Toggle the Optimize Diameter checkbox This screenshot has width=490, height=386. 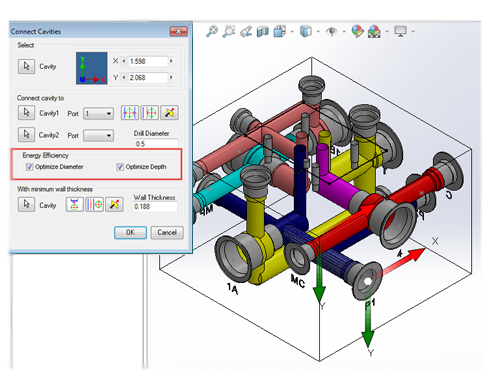[29, 167]
